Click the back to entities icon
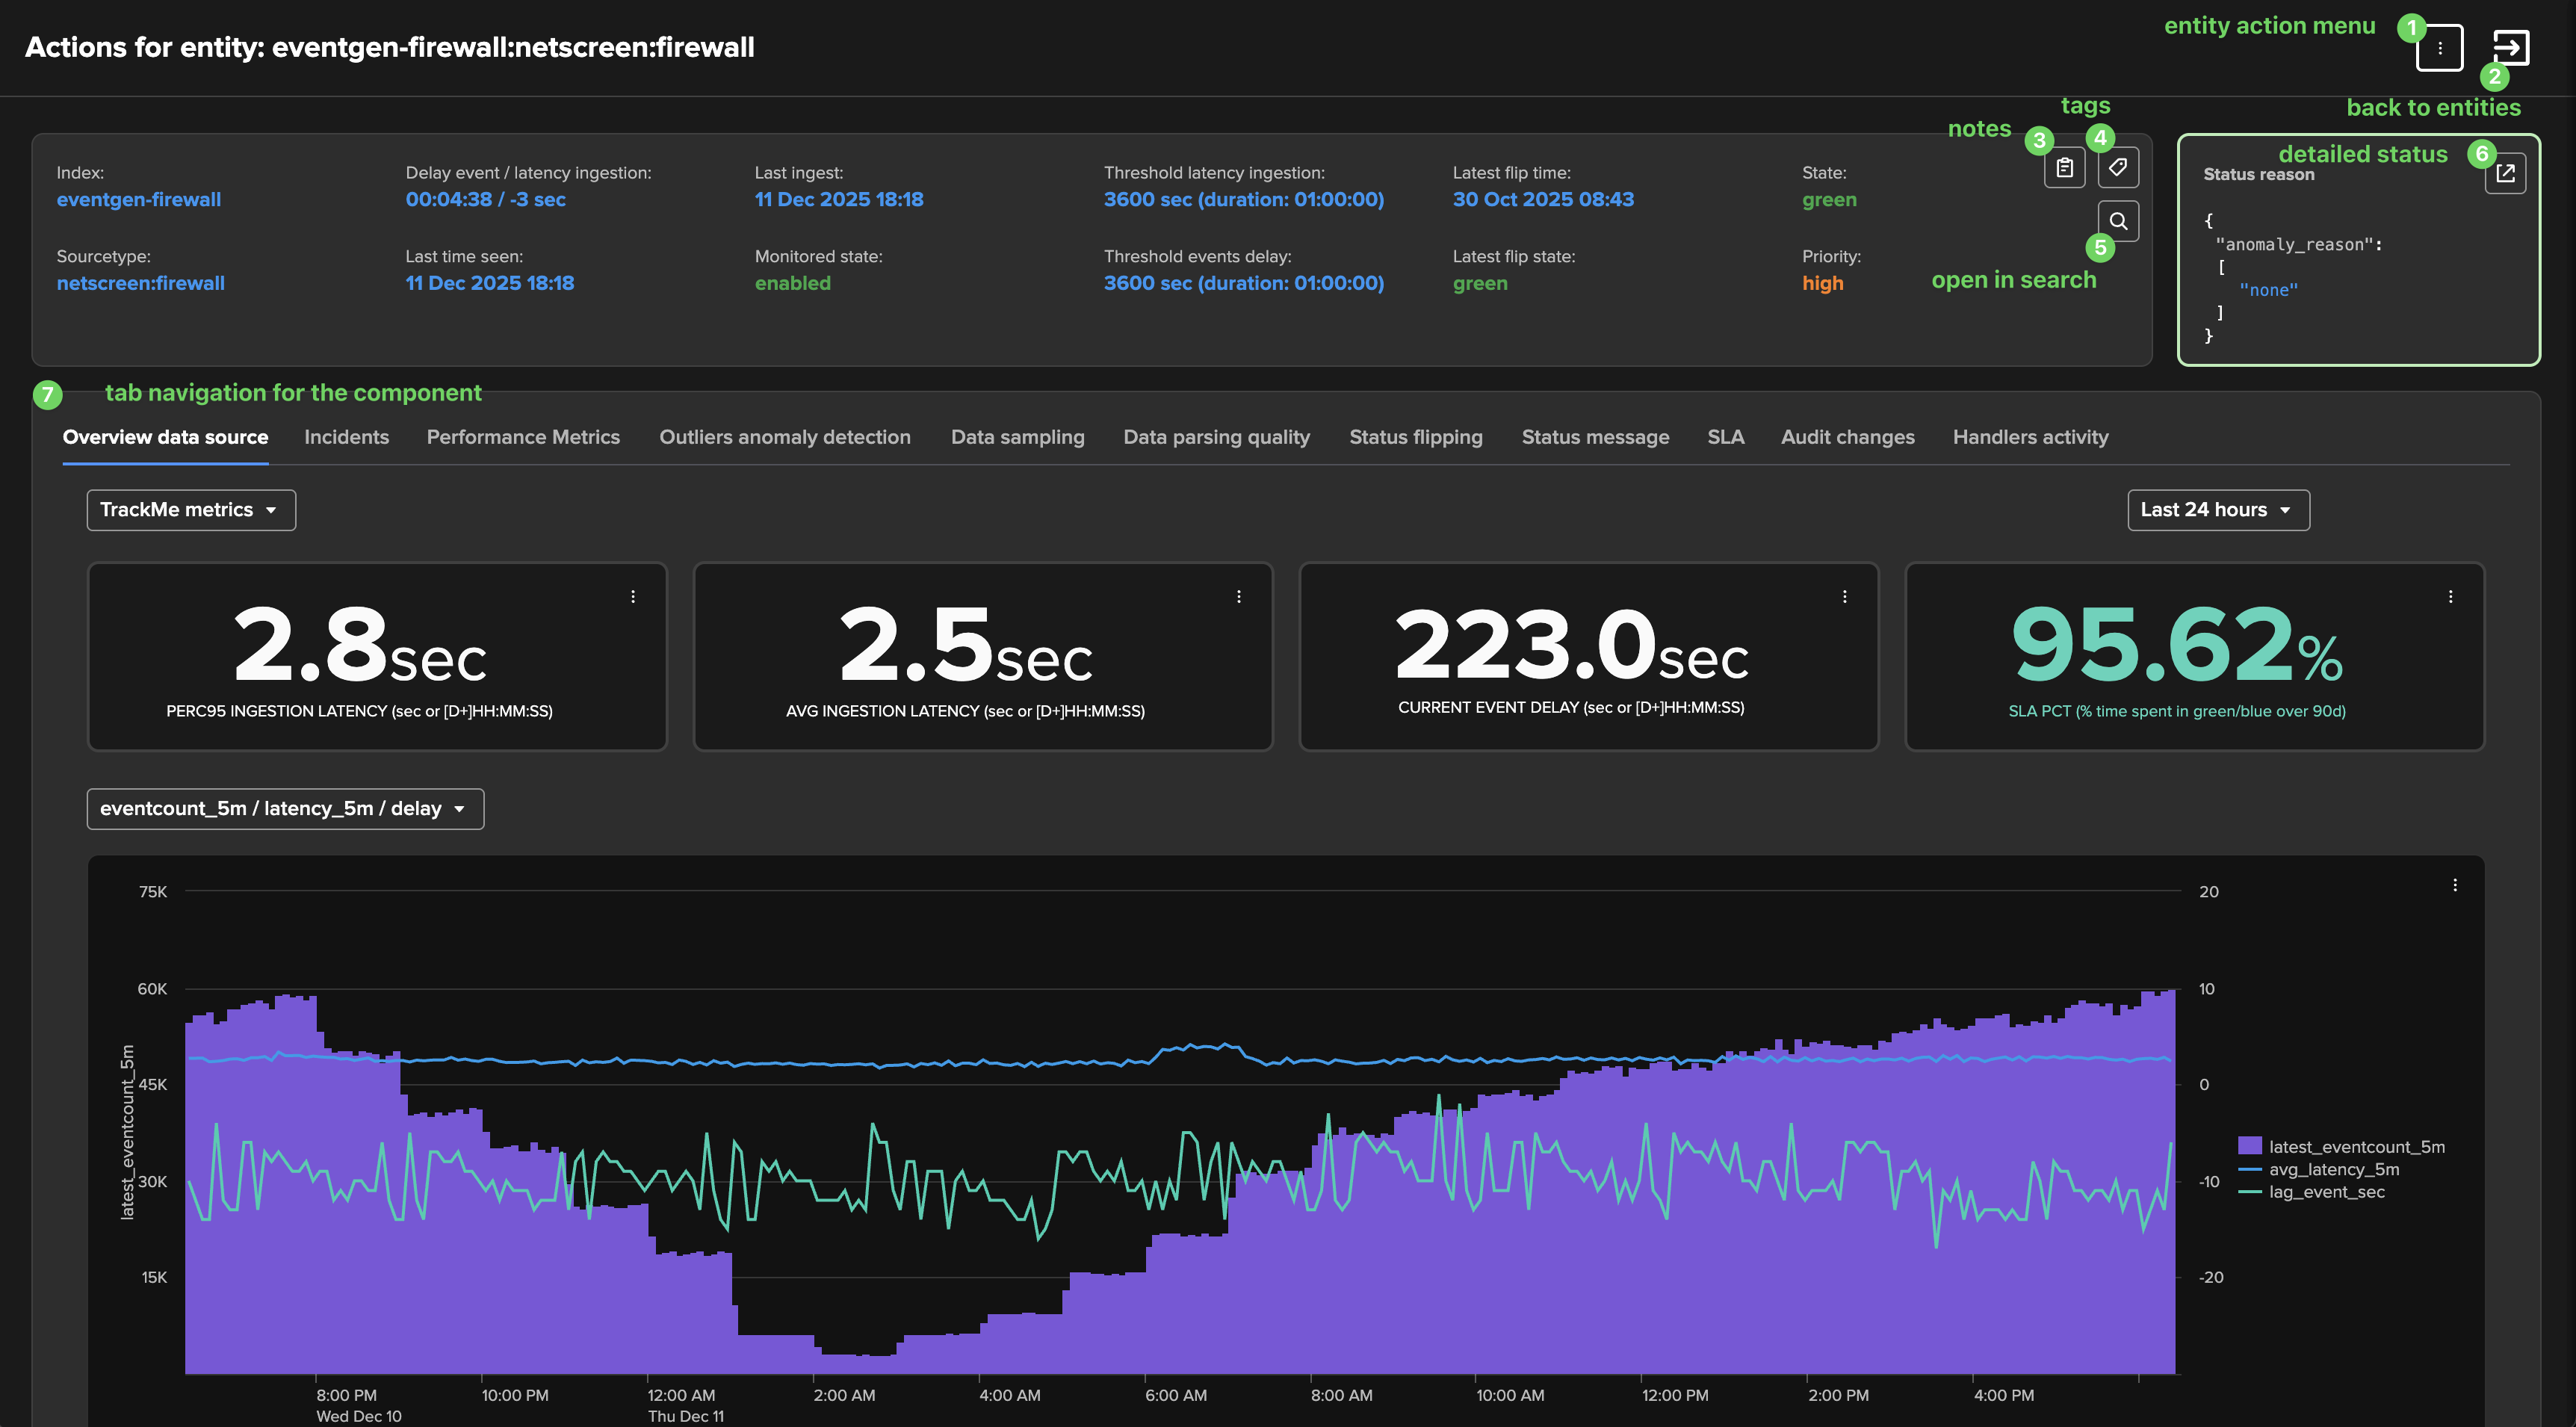 coord(2510,47)
